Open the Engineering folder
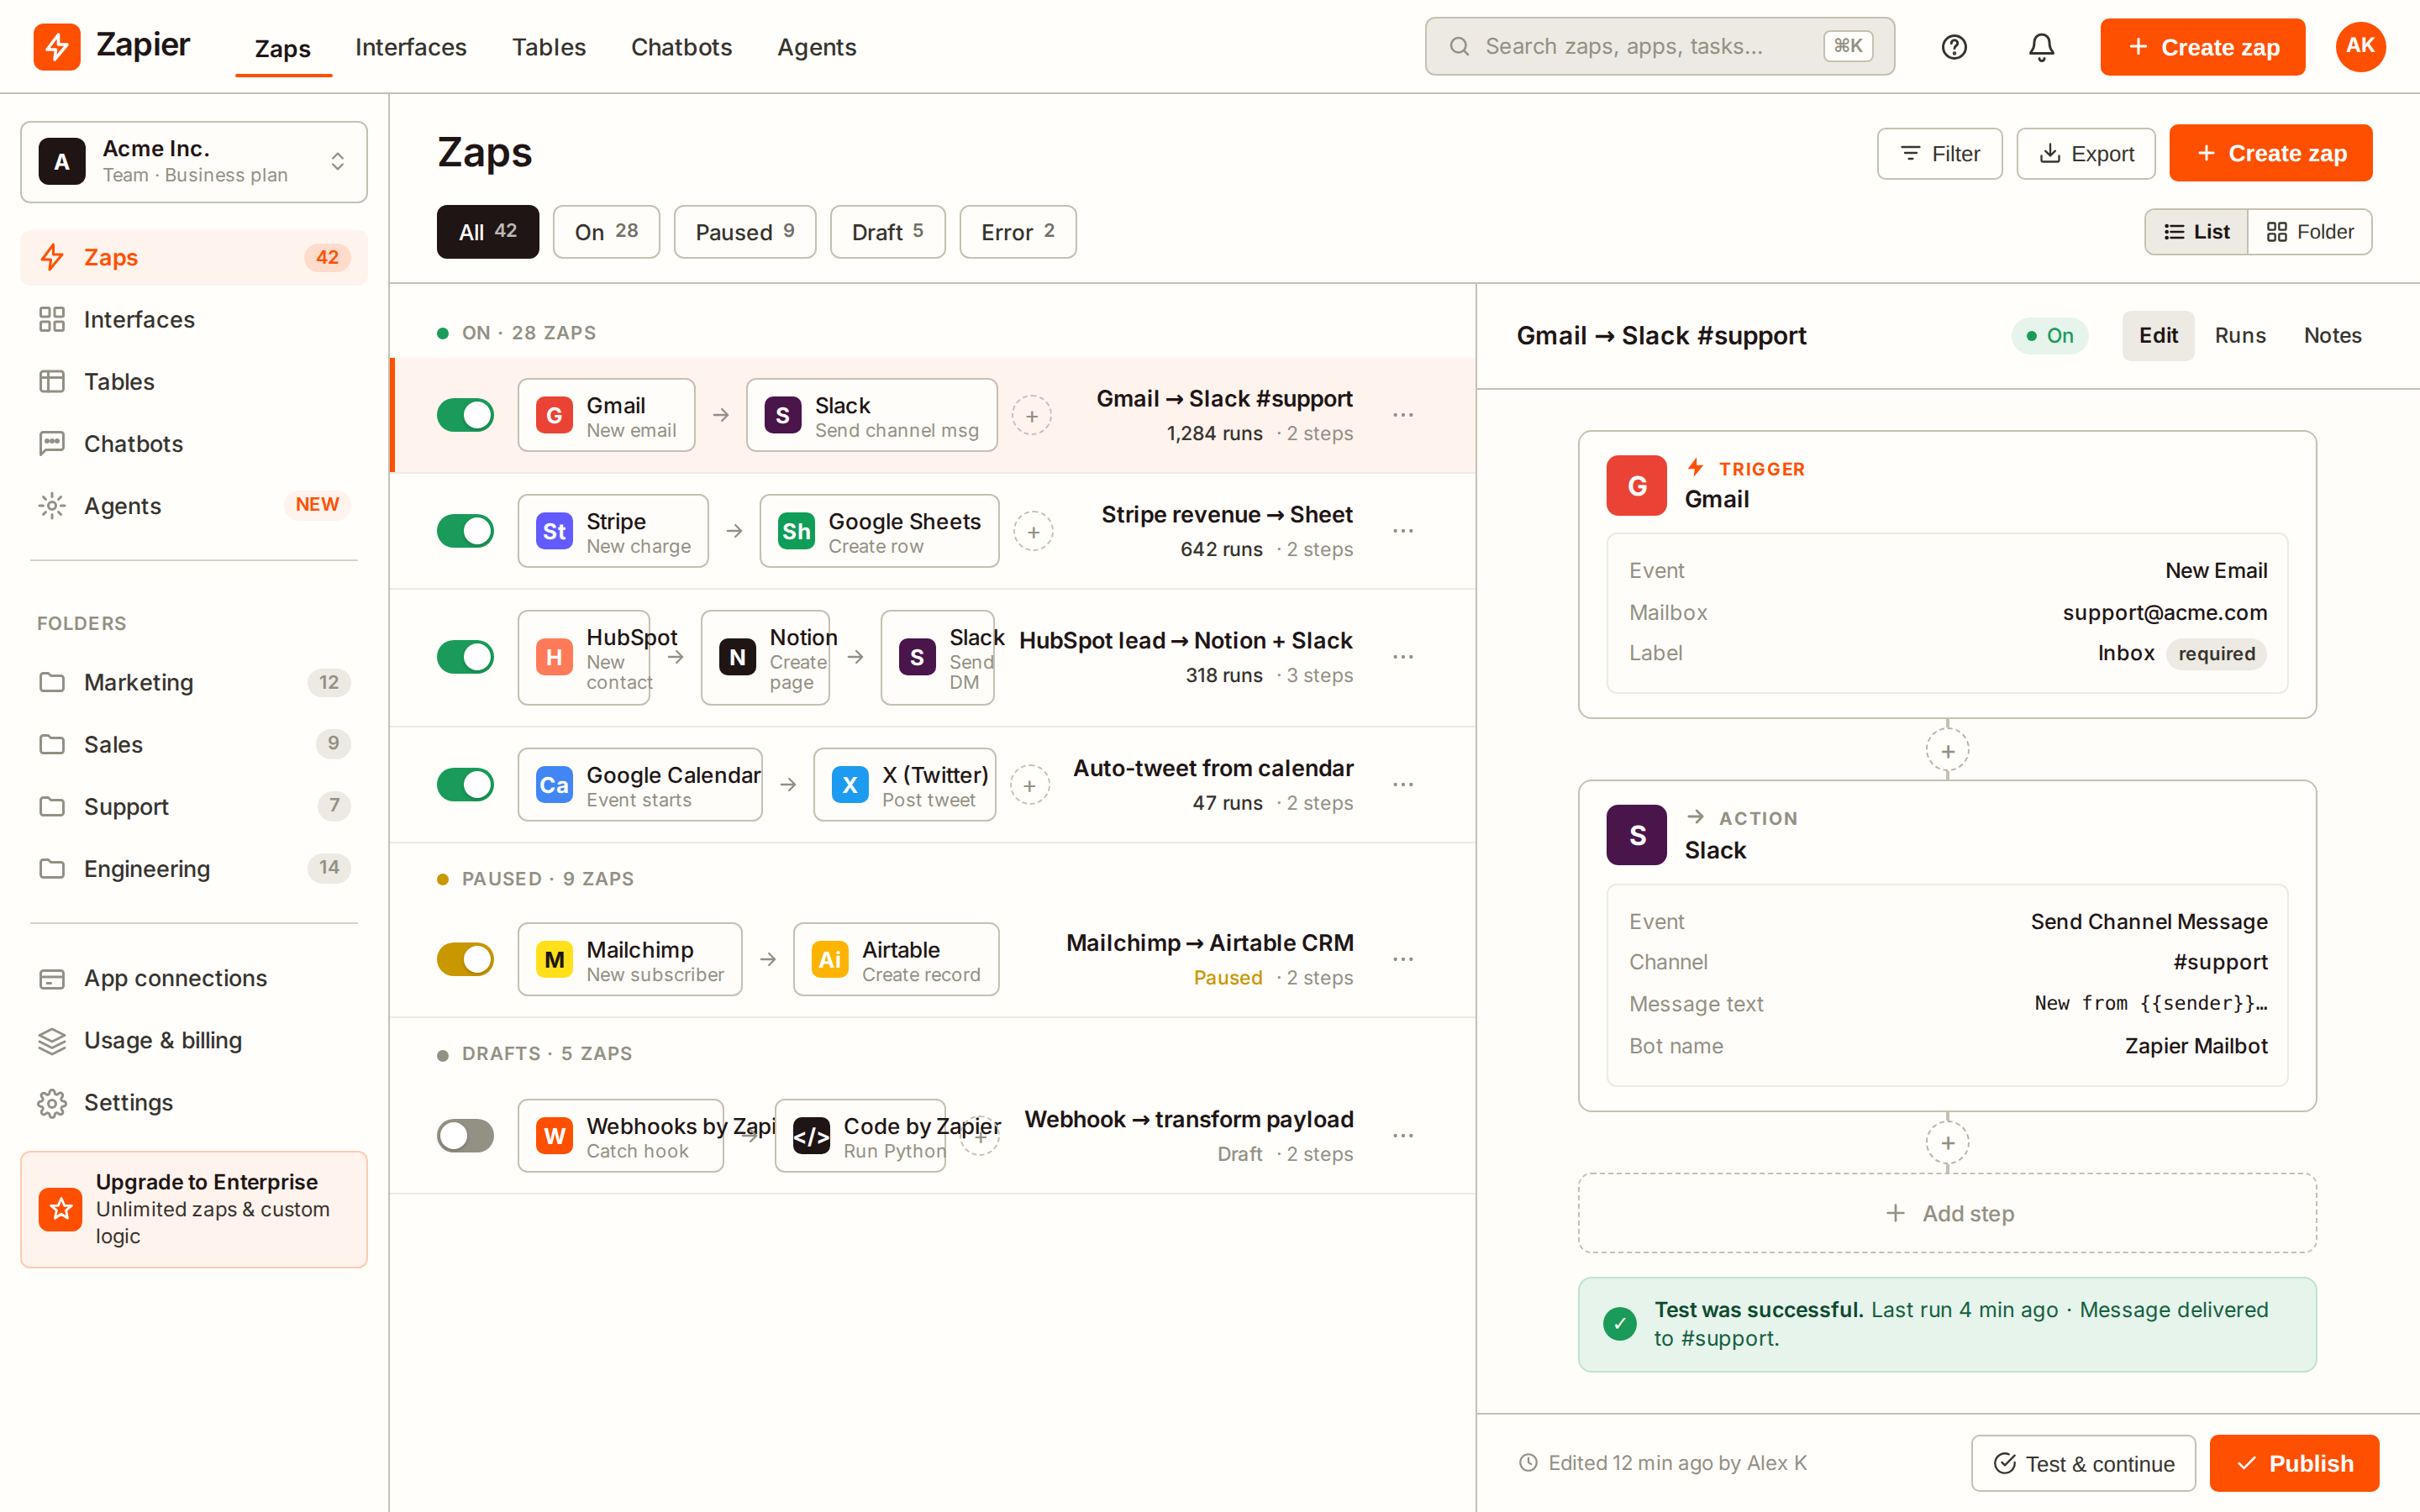Screen dimensions: 2420x1512 click(194, 869)
